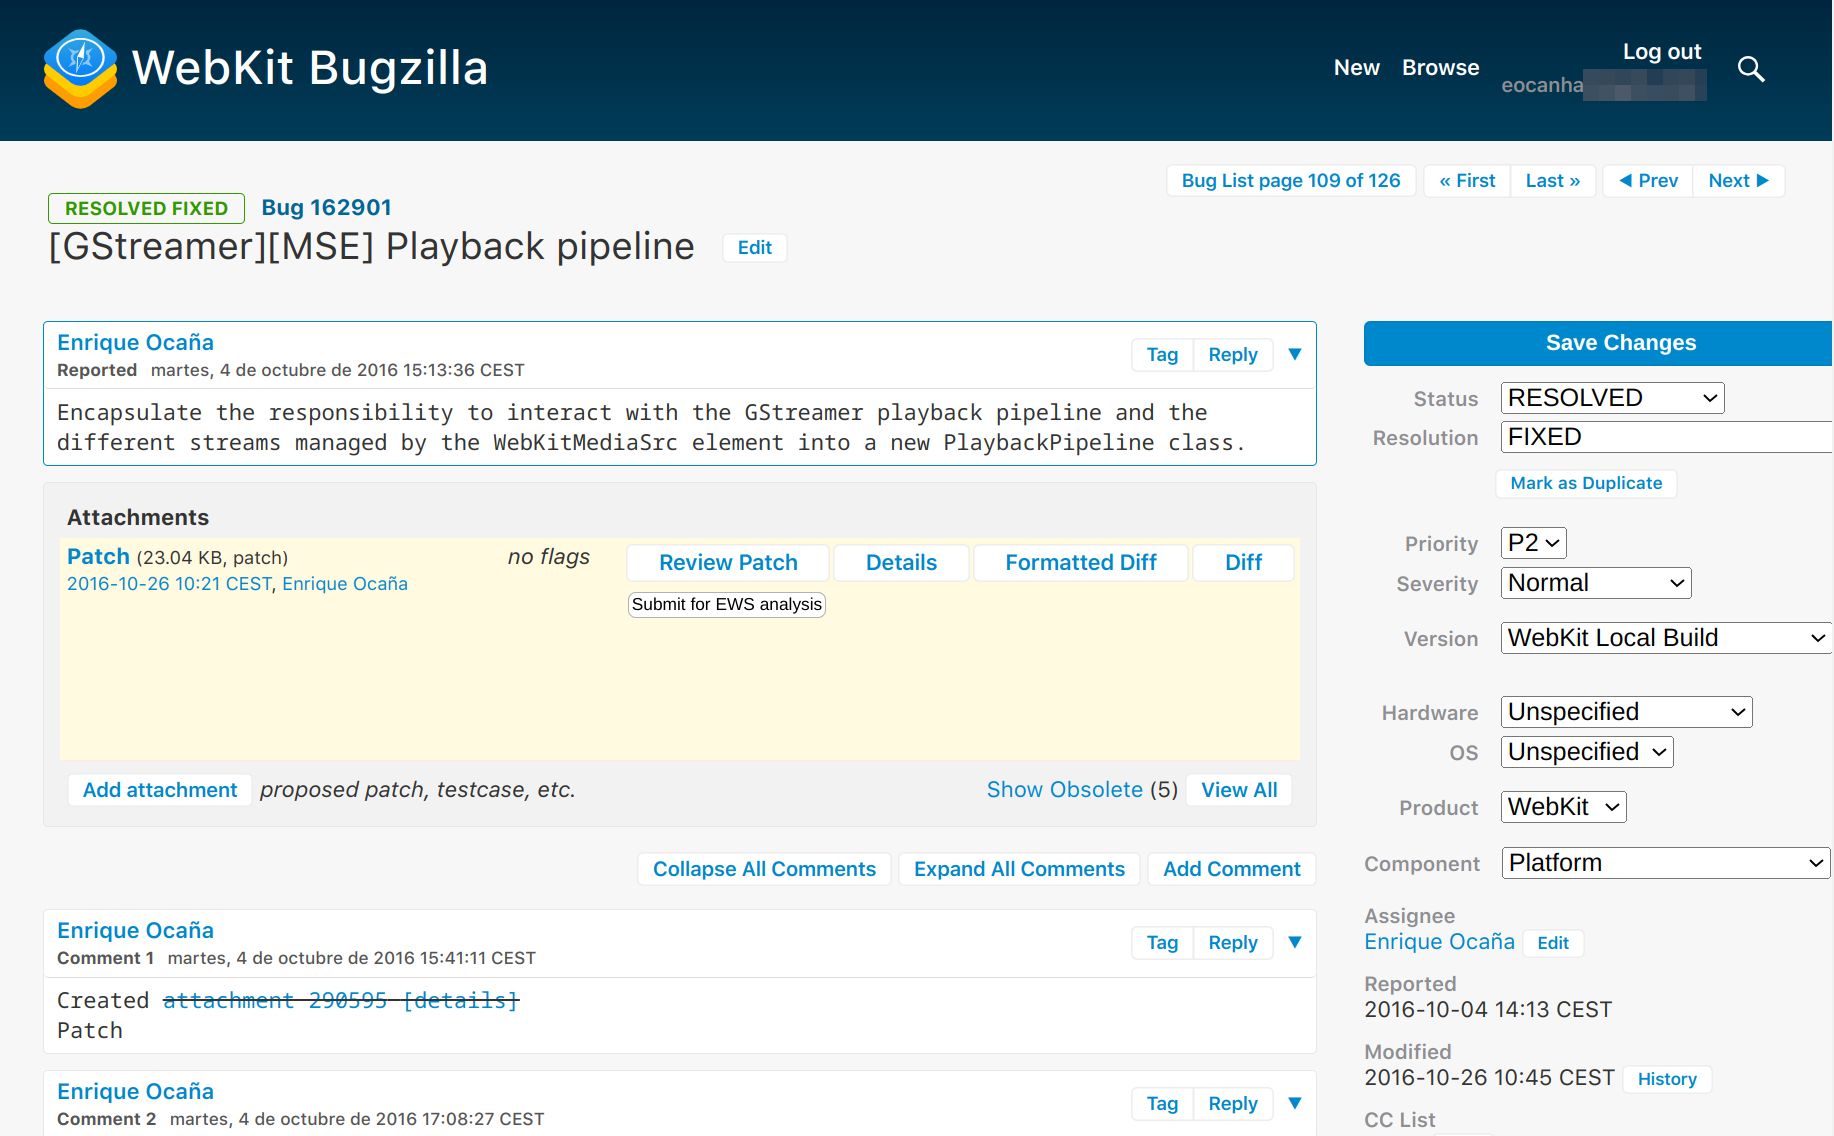
Task: Reply to Comment 1
Action: 1233,943
